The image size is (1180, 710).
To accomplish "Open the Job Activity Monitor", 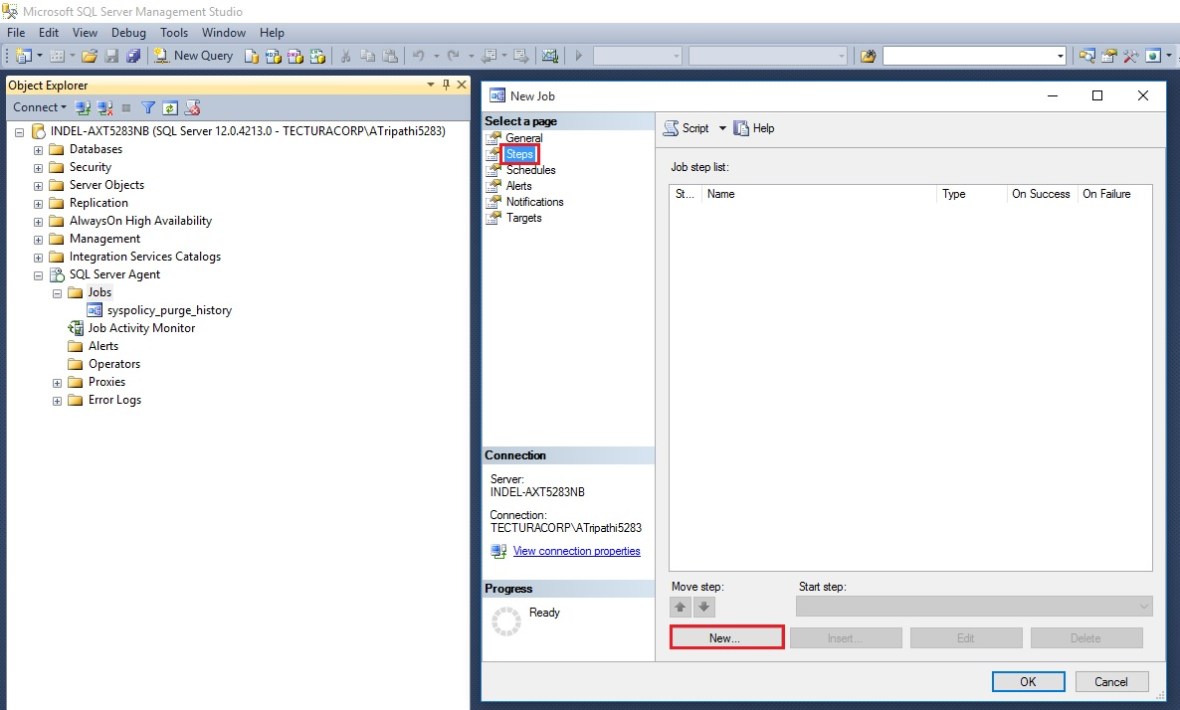I will pos(141,328).
